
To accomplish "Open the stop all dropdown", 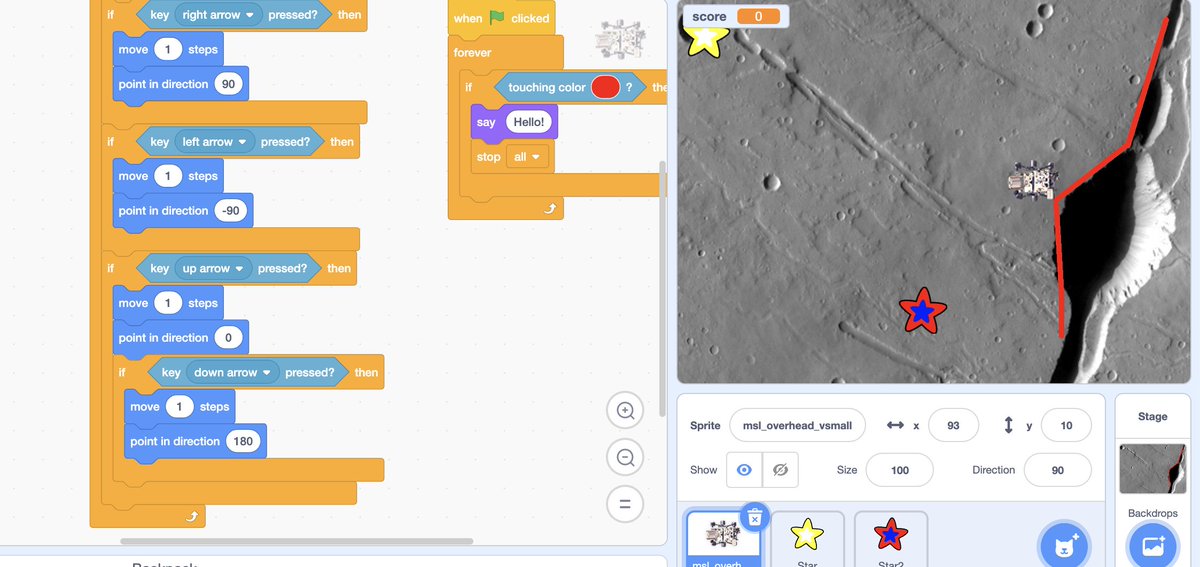I will point(528,157).
